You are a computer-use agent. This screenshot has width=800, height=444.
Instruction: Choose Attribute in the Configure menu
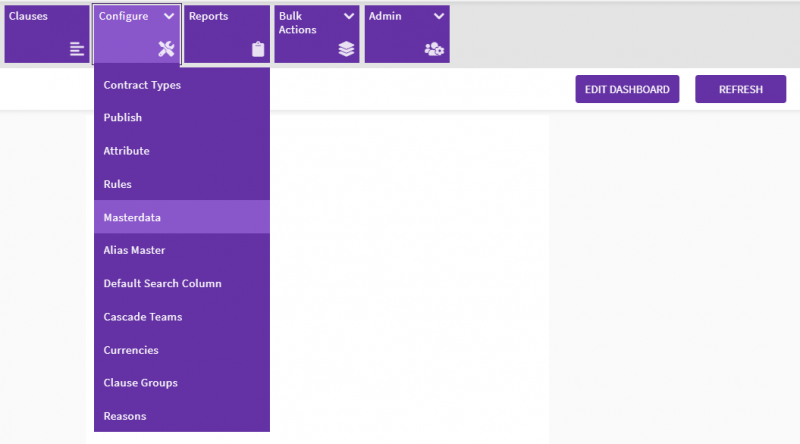click(126, 151)
